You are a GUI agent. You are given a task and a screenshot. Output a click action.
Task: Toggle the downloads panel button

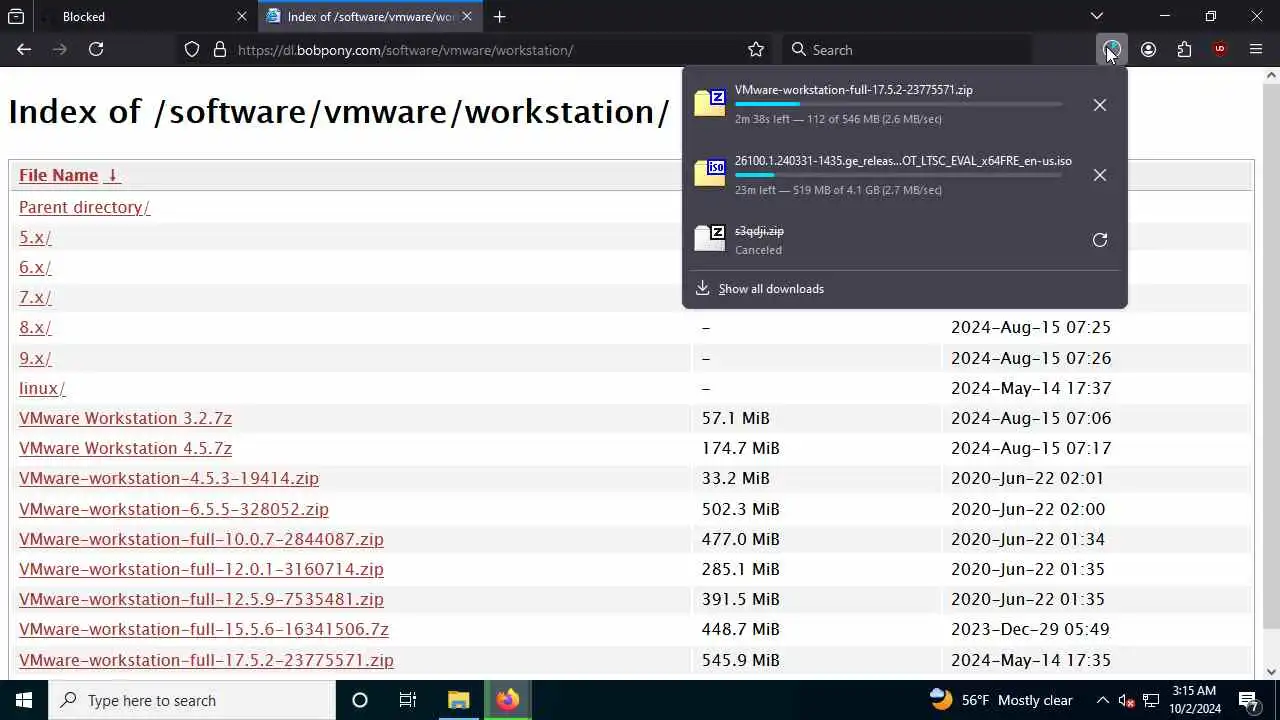point(1111,49)
